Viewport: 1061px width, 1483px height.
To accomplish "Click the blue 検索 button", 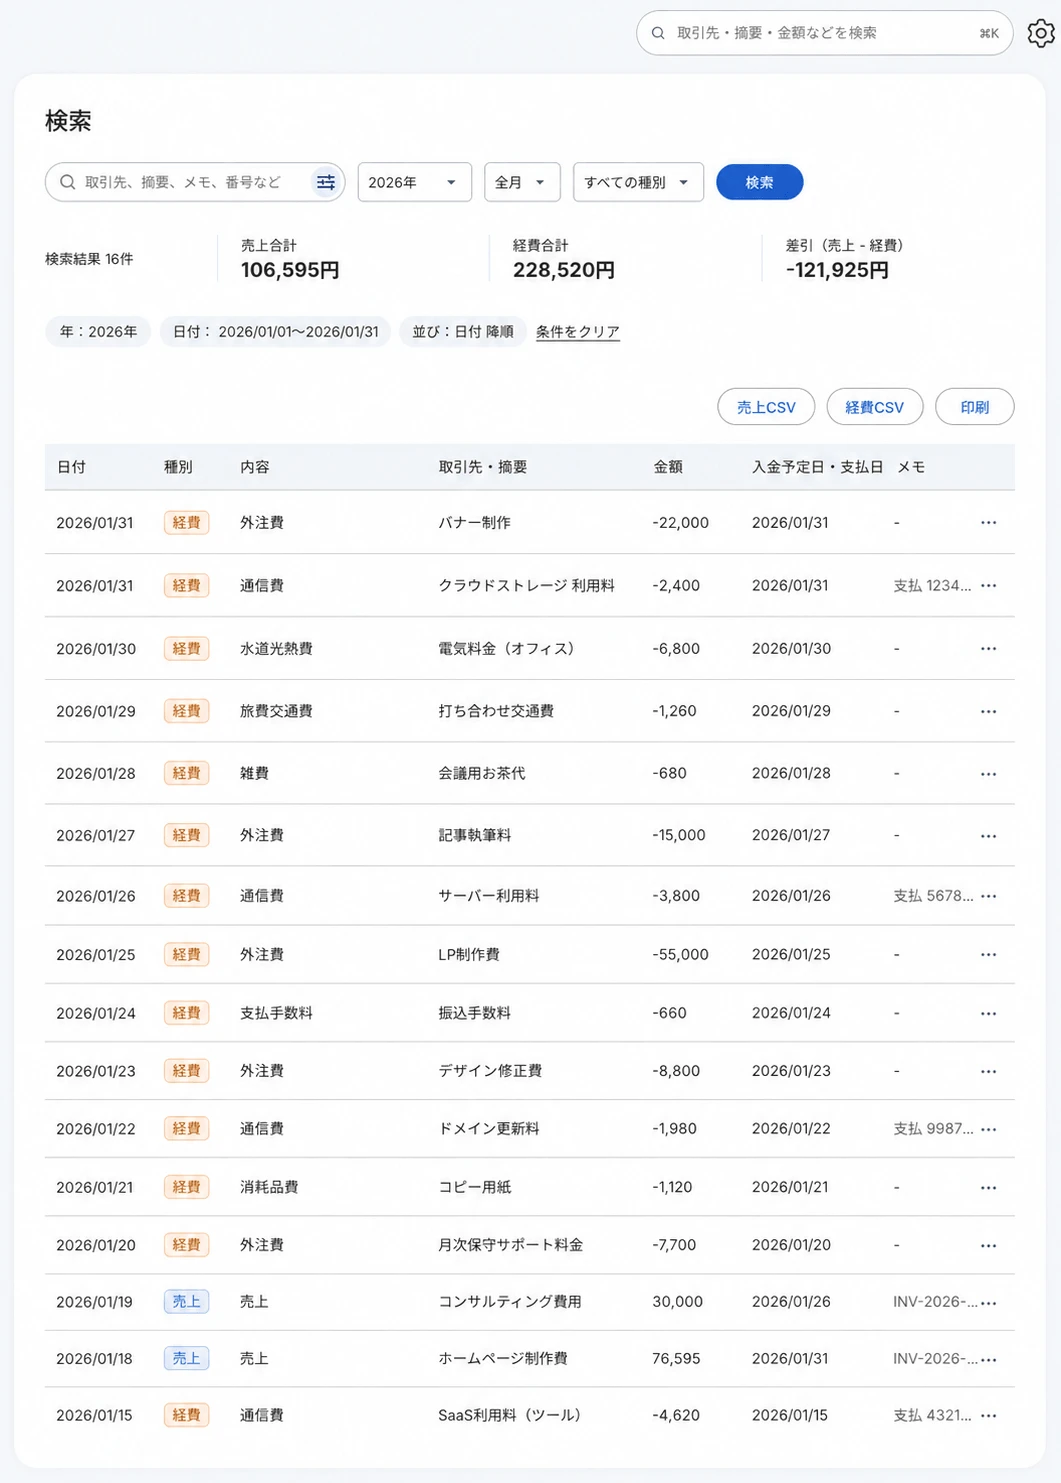I will 759,182.
